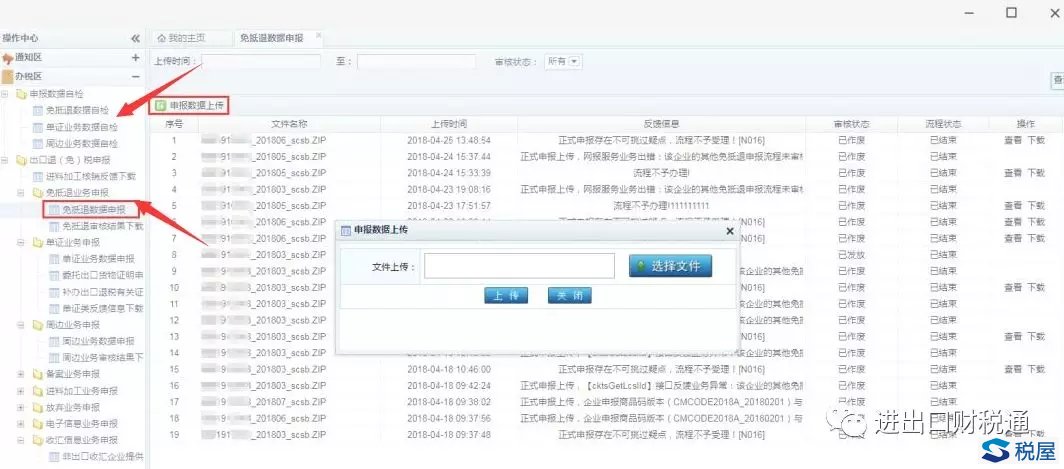Open 进料加工核销反馈下载 tree entry
The height and width of the screenshot is (469, 1064).
(x=91, y=176)
